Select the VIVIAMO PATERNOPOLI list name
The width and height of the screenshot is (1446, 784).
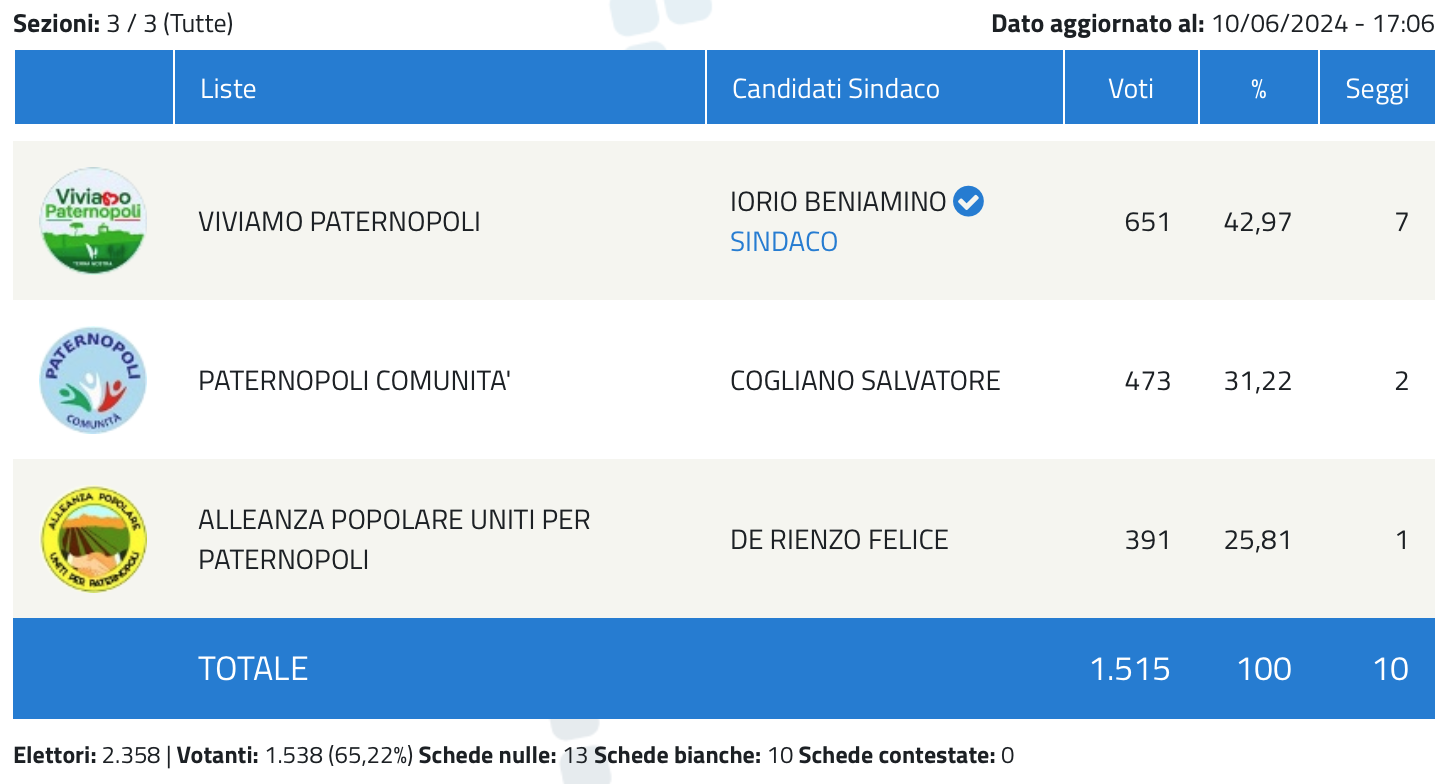click(339, 221)
